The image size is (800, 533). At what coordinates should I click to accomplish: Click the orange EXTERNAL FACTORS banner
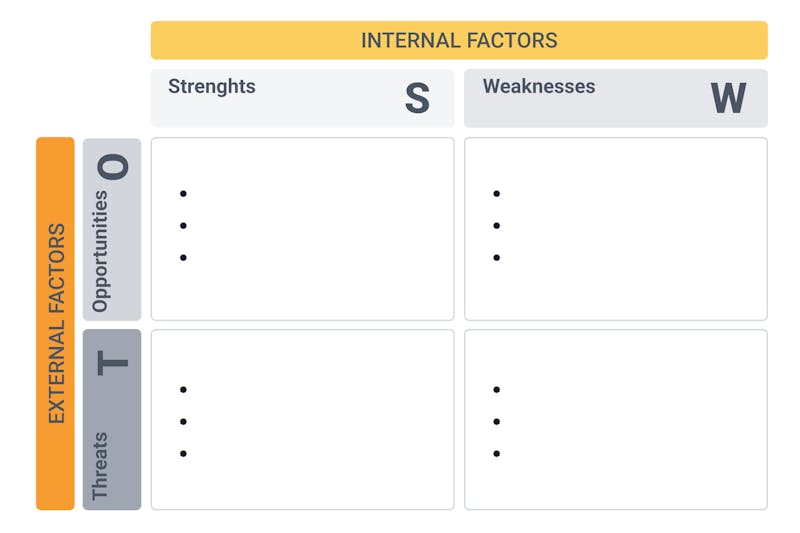(x=56, y=323)
